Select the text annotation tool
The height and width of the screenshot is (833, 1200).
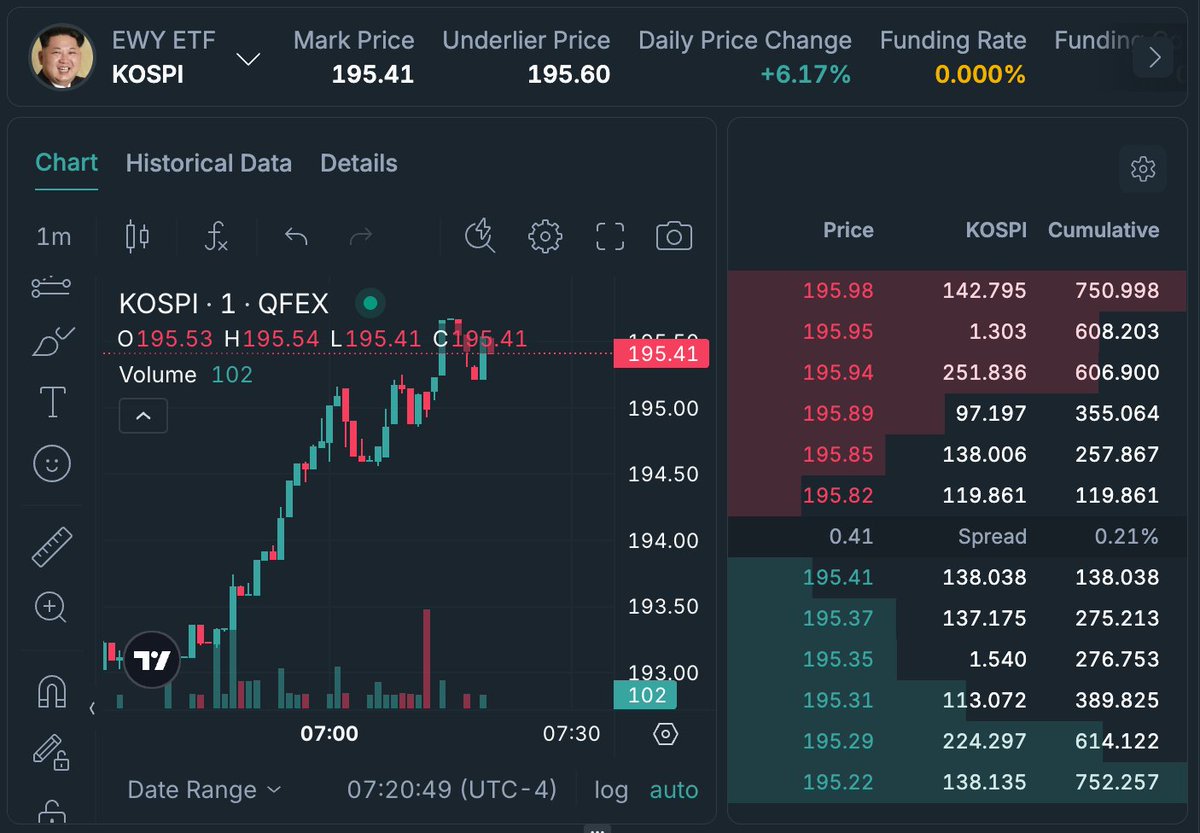[x=52, y=402]
